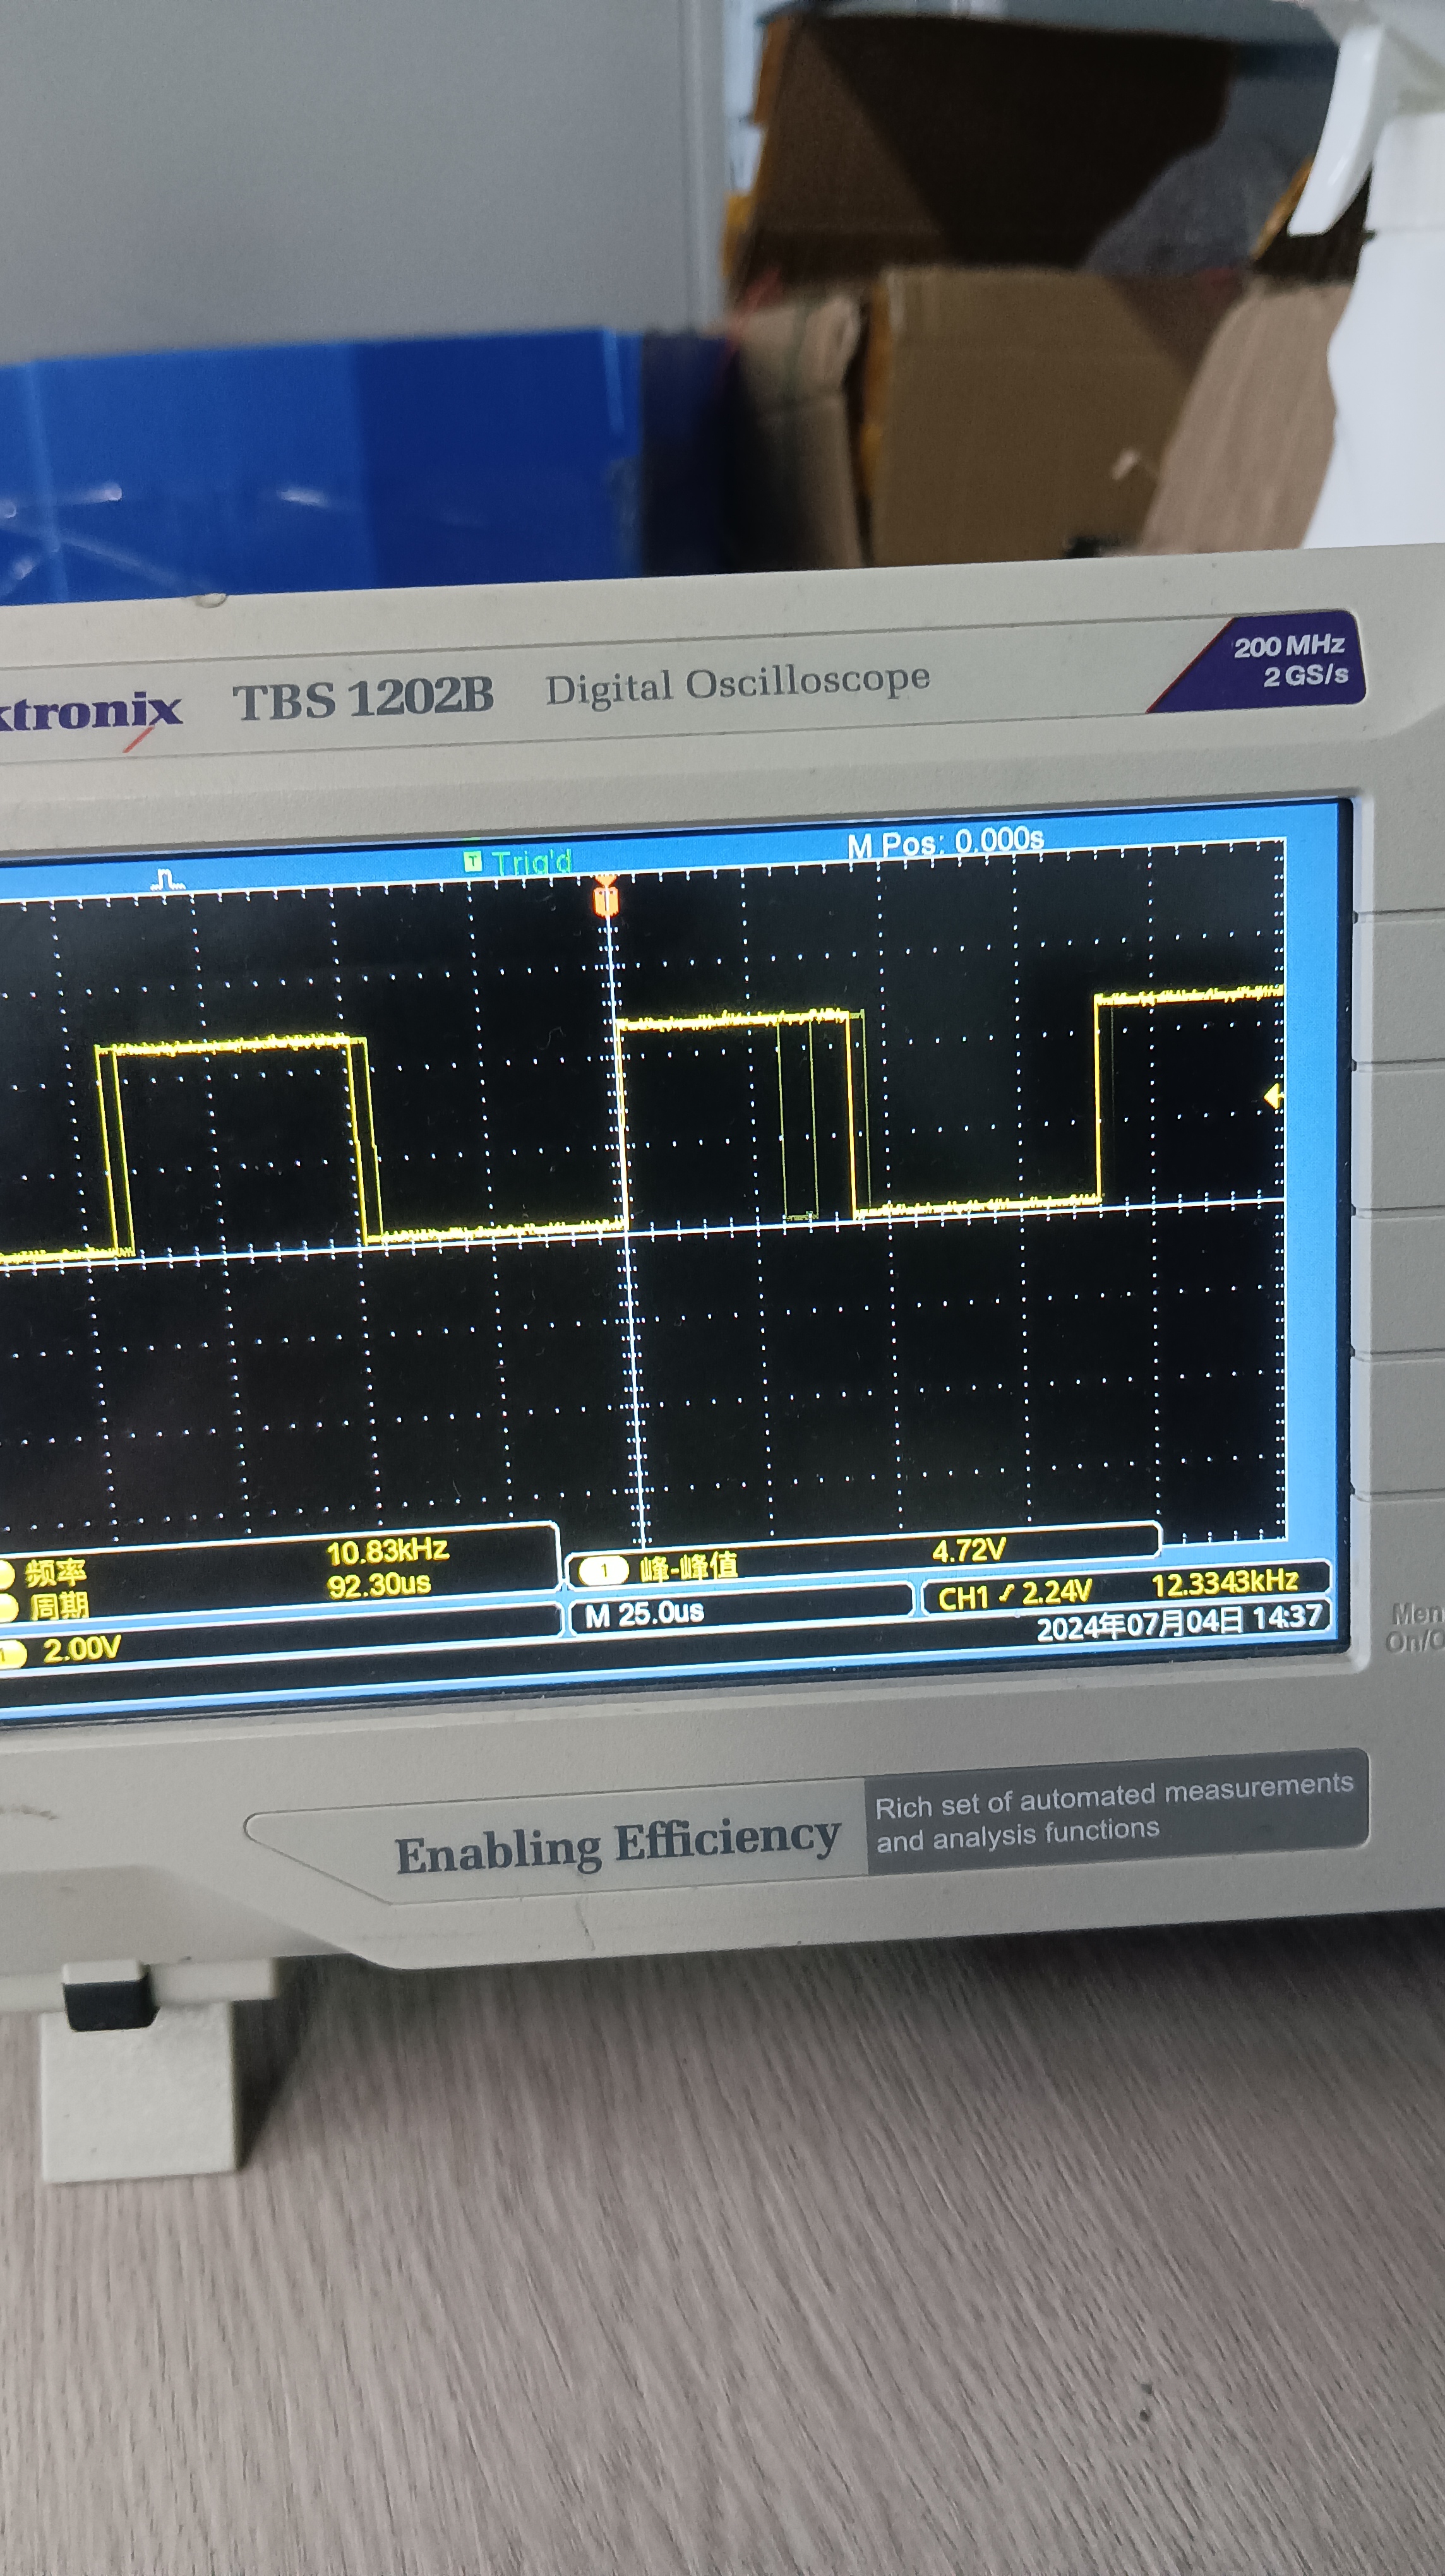Click the trigger level arrow on right edge
The width and height of the screenshot is (1445, 2576).
(x=1273, y=1097)
